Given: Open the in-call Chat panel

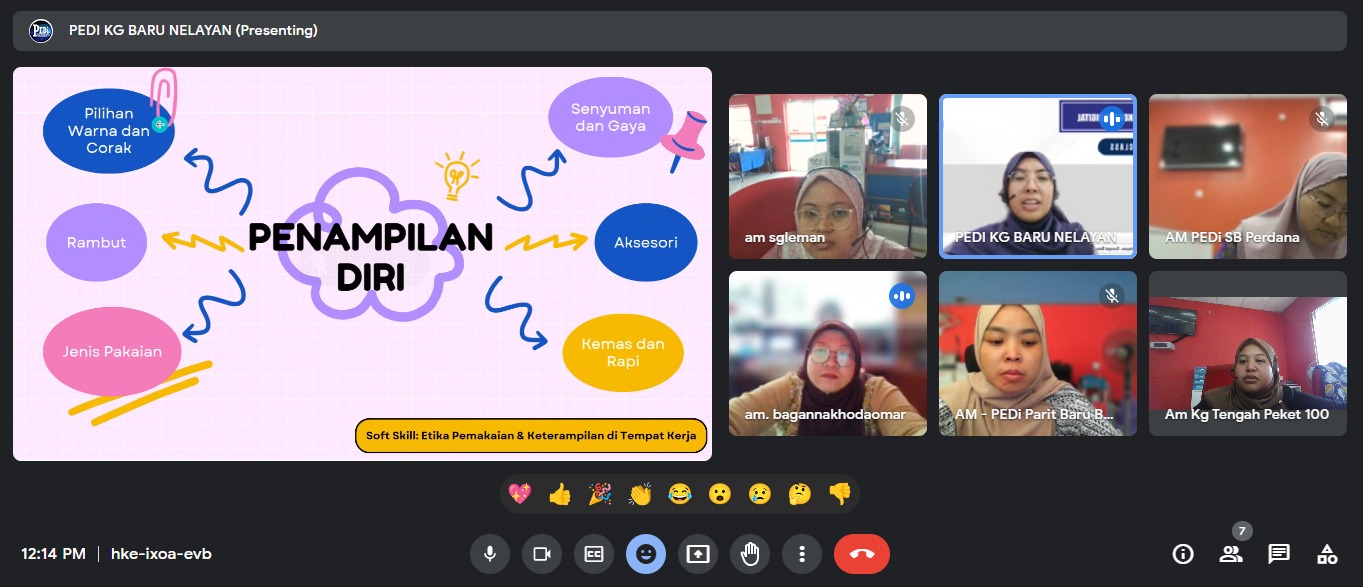Looking at the screenshot, I should [x=1279, y=554].
